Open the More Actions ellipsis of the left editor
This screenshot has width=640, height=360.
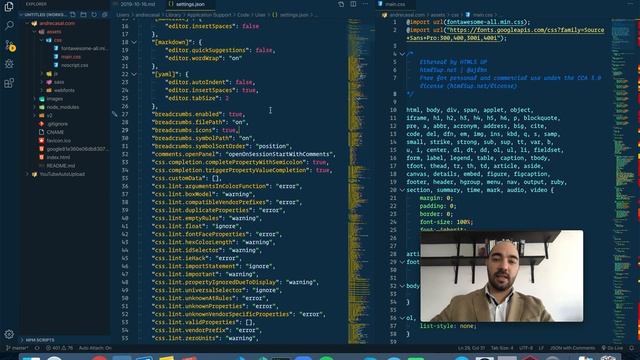coord(365,4)
